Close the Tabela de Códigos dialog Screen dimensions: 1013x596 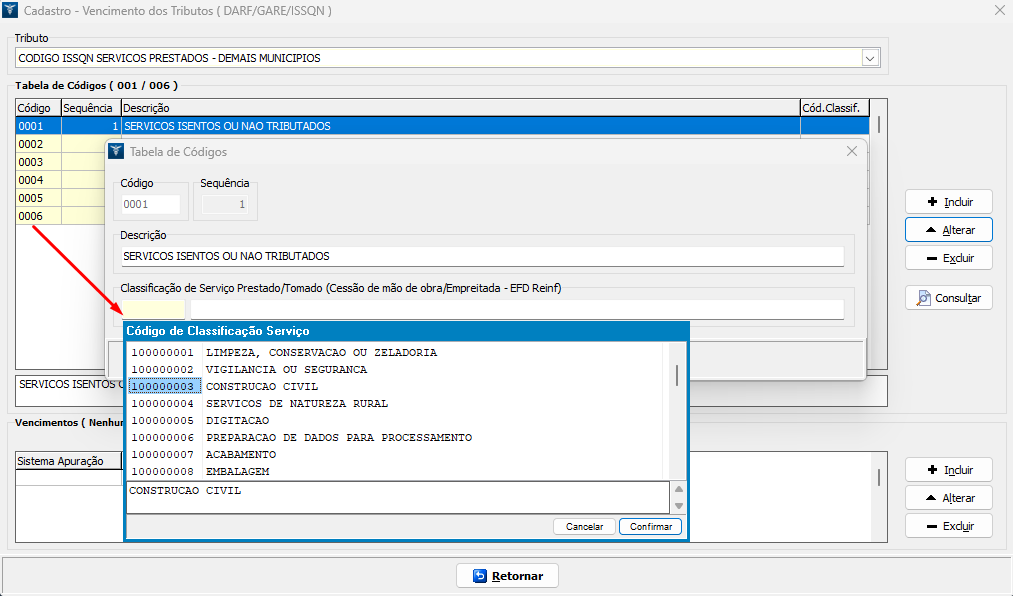click(852, 151)
